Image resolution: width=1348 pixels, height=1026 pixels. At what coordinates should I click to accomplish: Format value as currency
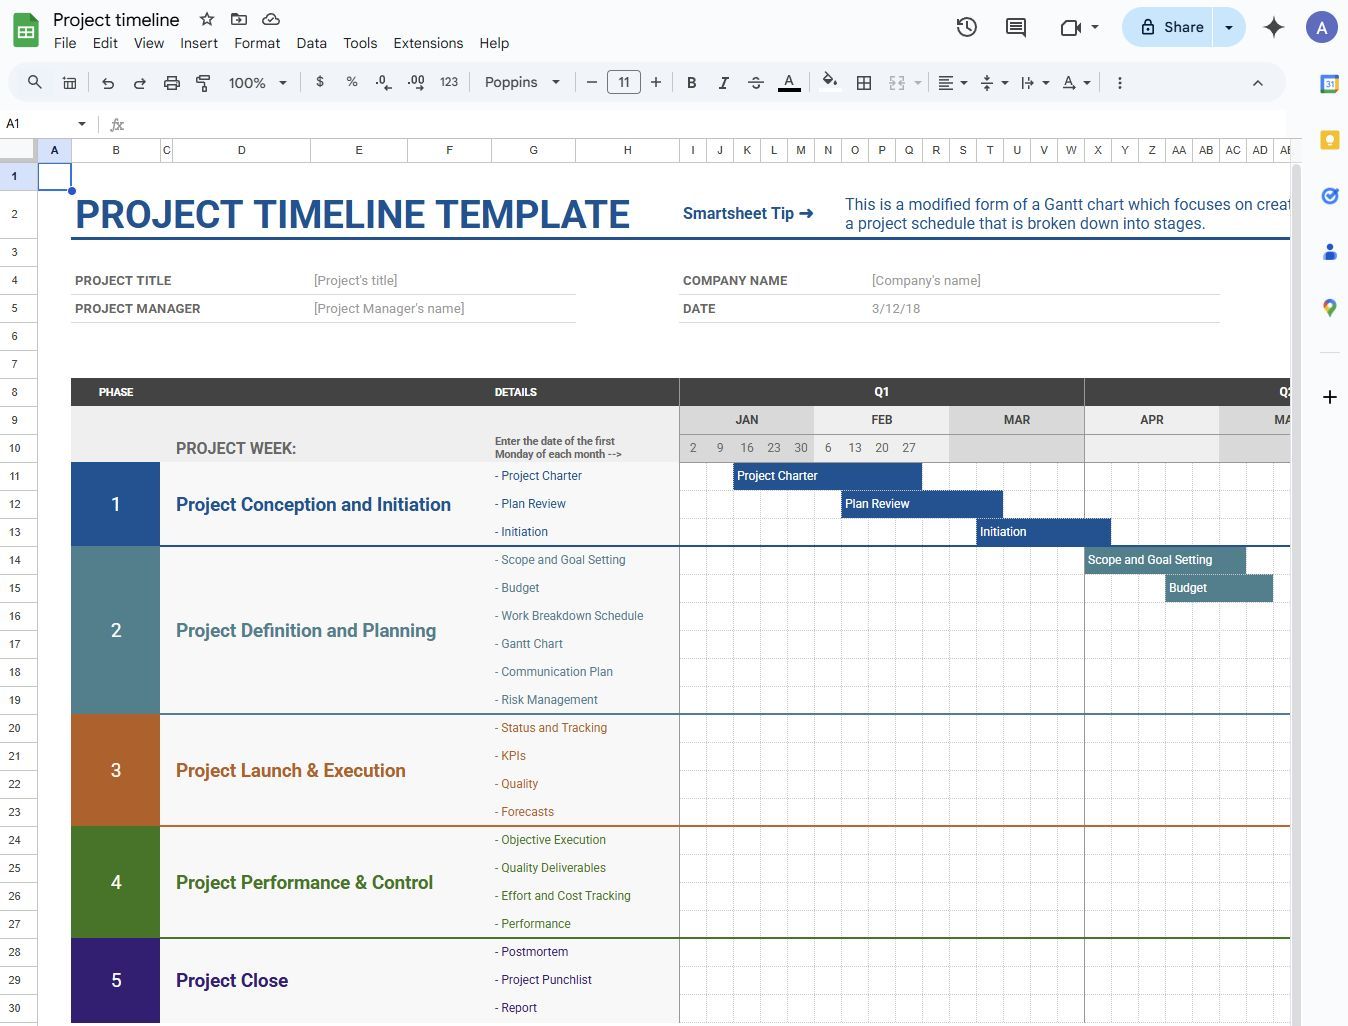click(320, 82)
